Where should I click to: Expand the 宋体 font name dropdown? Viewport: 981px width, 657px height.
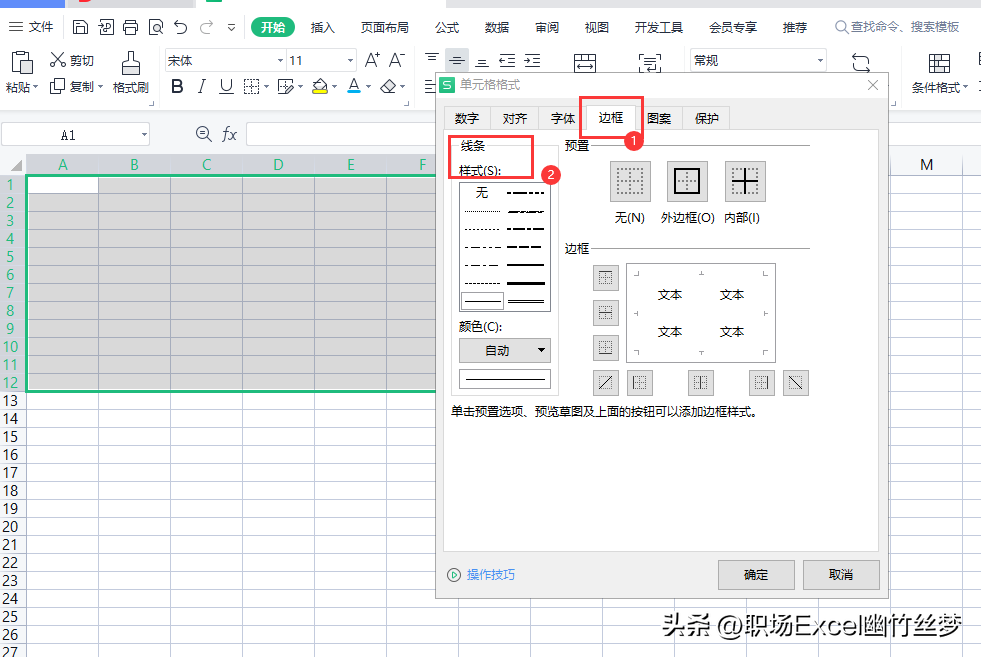pos(277,61)
